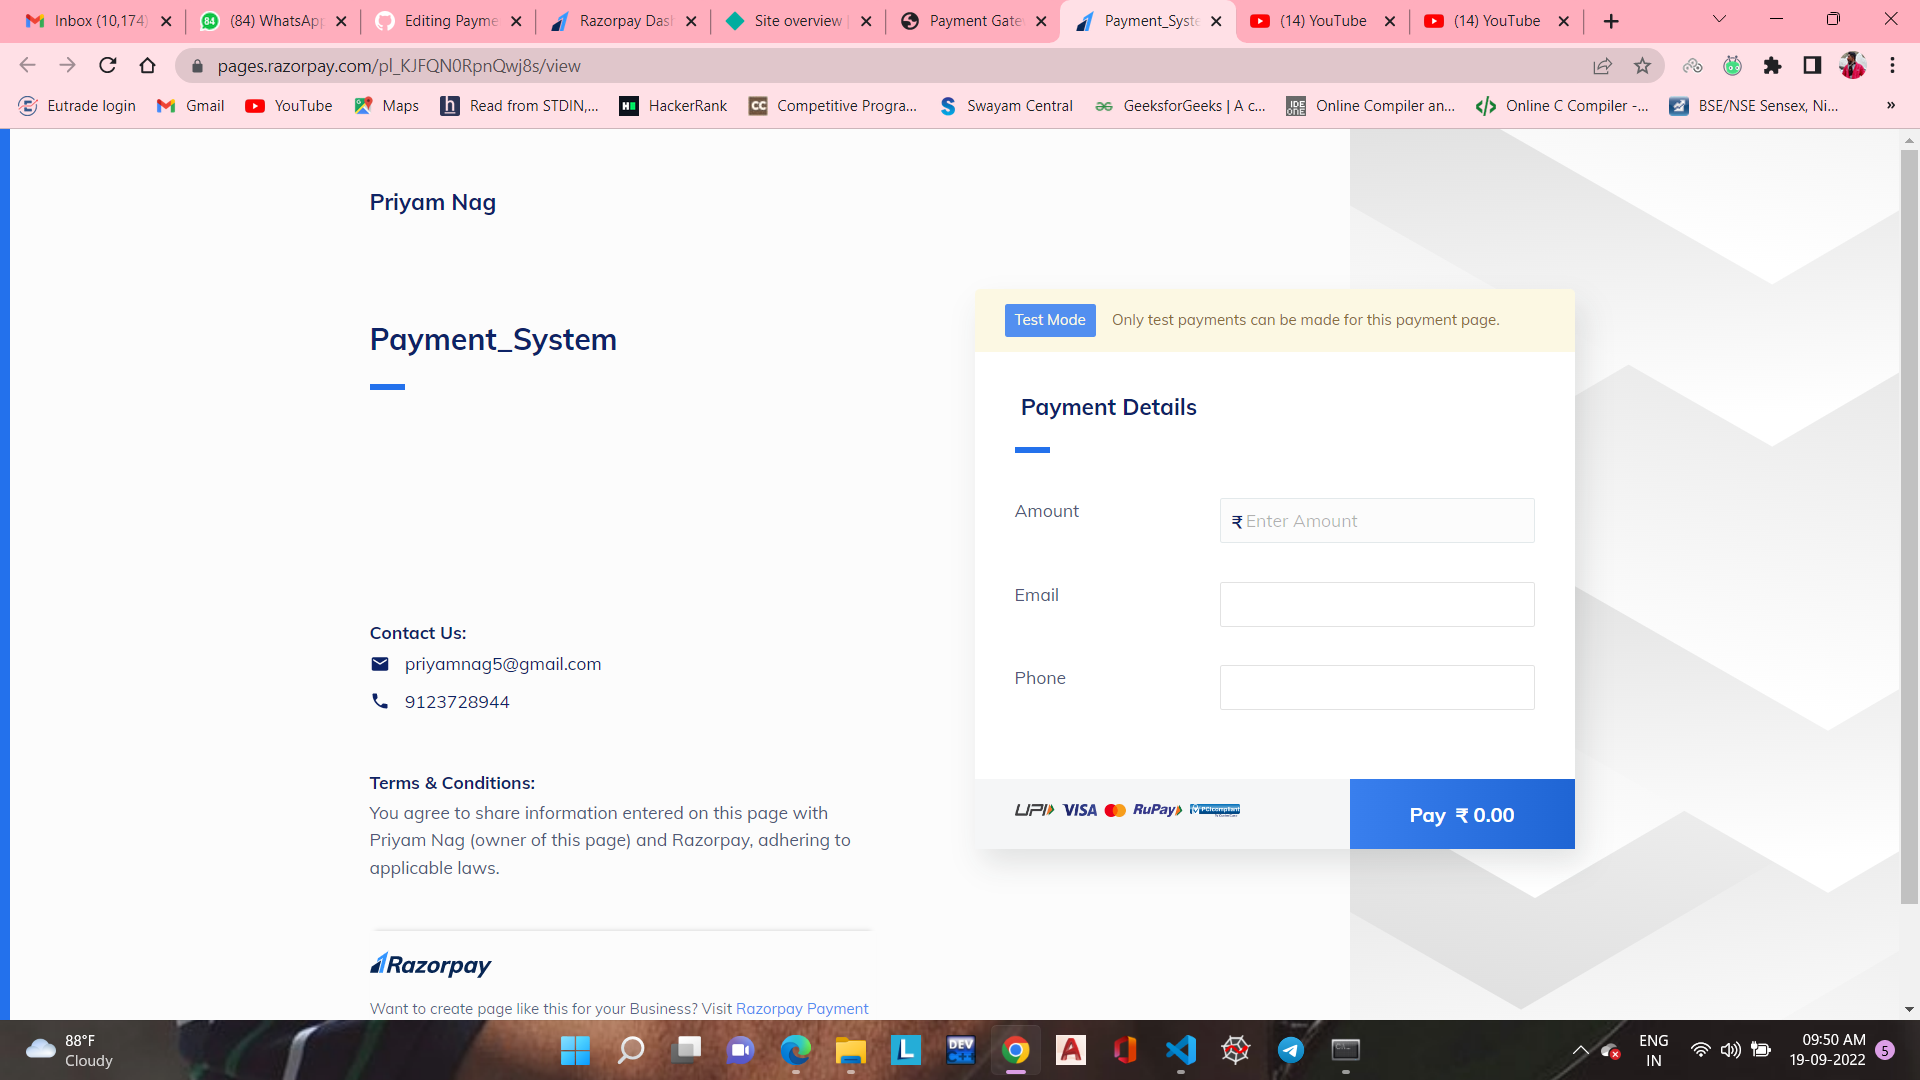Screen dimensions: 1920x1080
Task: Open Telegram from the taskbar
Action: (1290, 1051)
